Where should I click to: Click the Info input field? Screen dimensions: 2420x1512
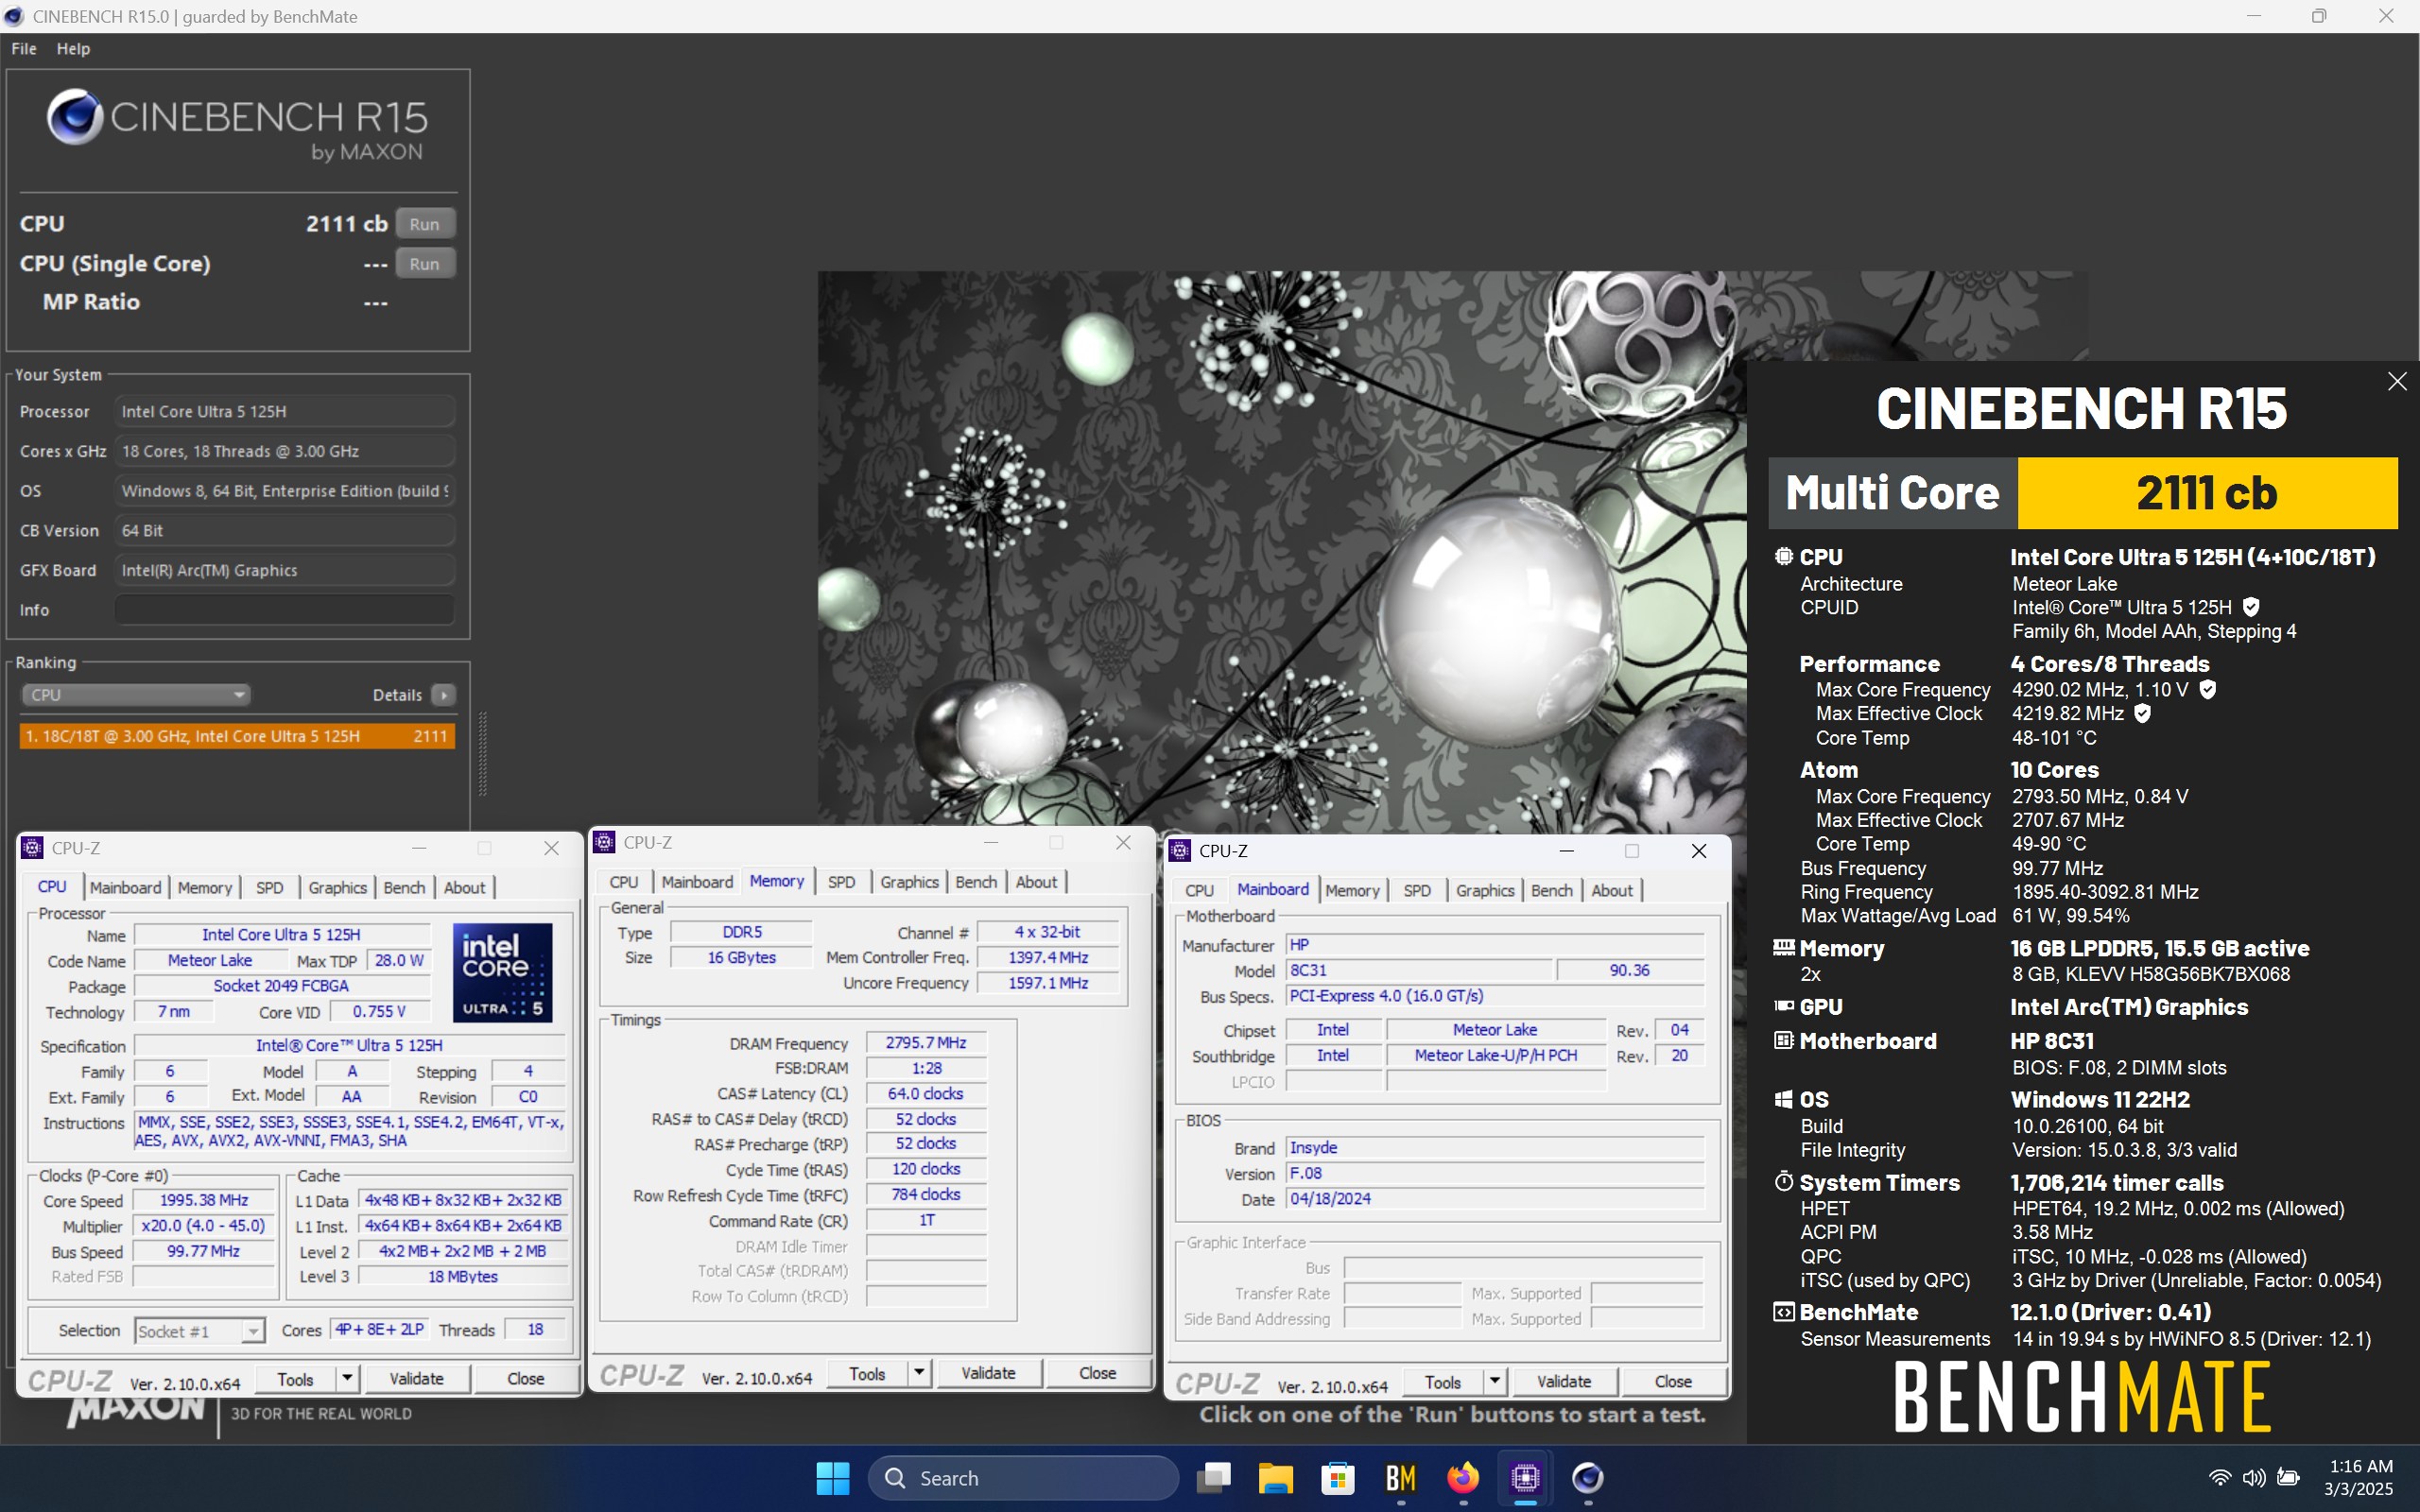pos(285,609)
